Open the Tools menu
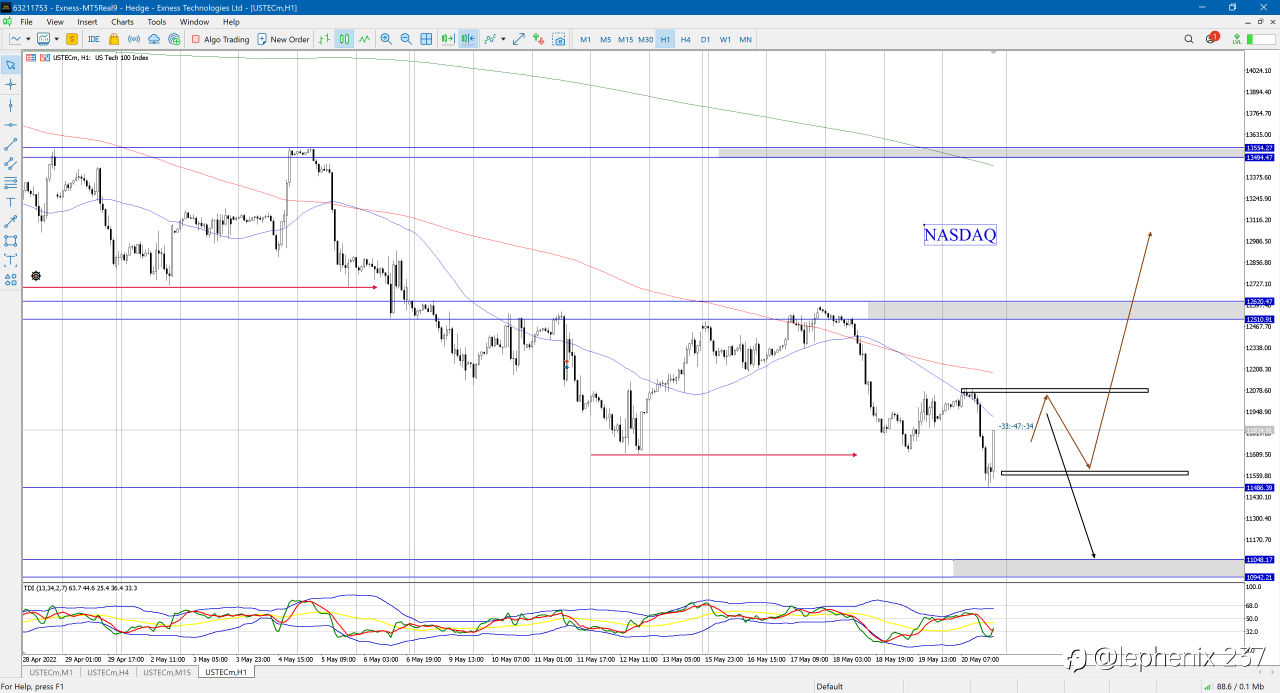 pyautogui.click(x=156, y=21)
